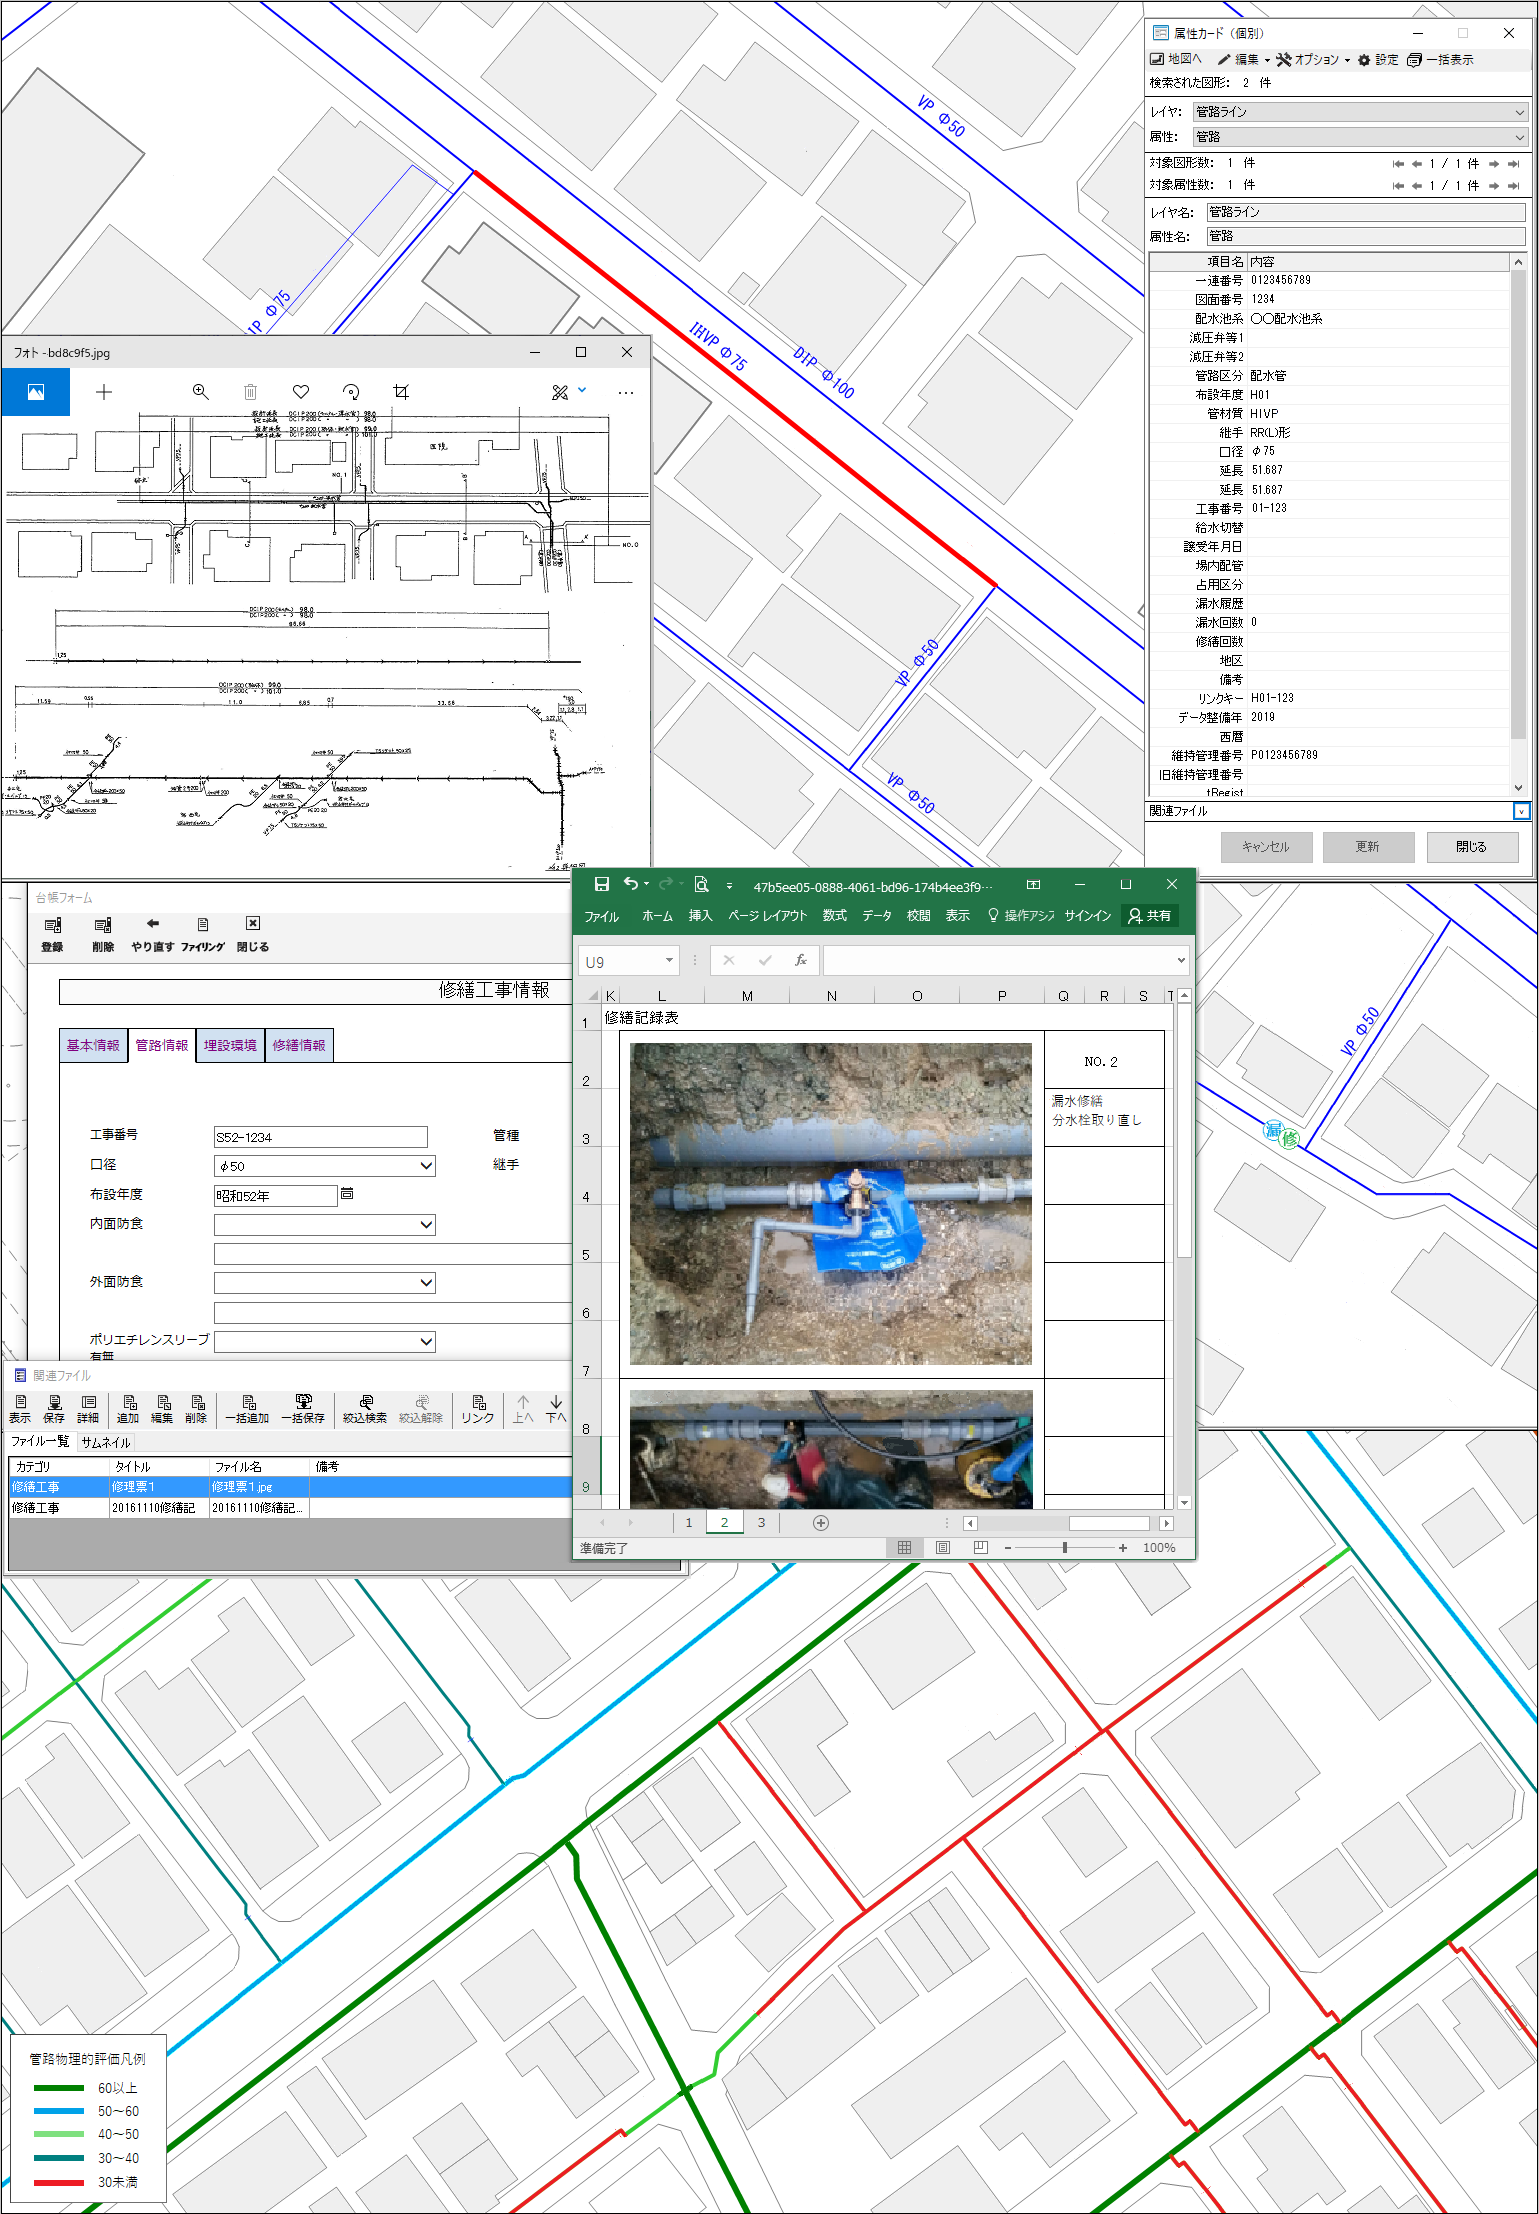Open the Excel 挿入 ribbon tab
Image resolution: width=1539 pixels, height=2214 pixels.
pyautogui.click(x=700, y=916)
